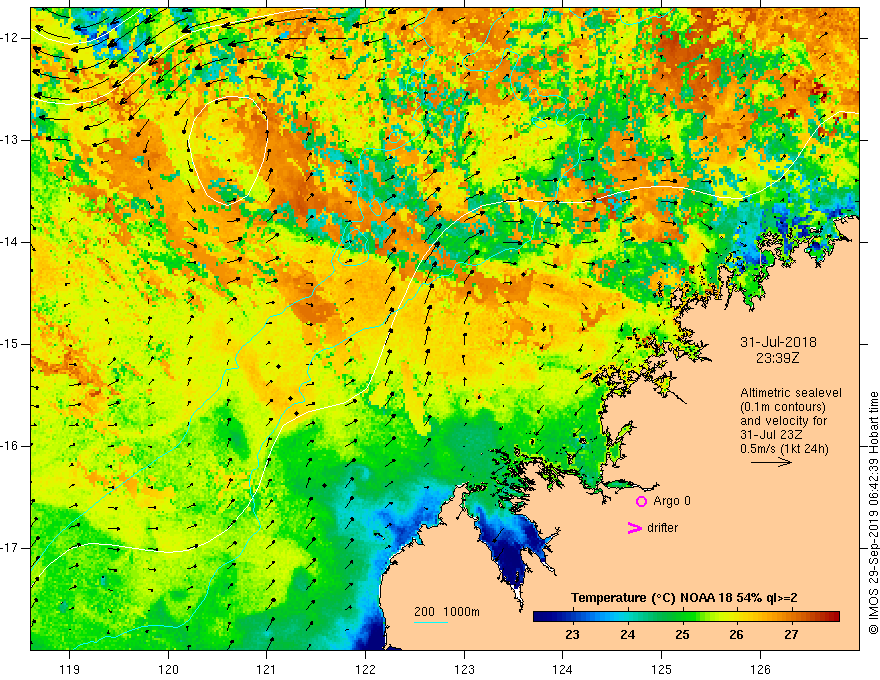Click the 24 value on temperature scale
Viewport: 880px width, 680px height.
tap(627, 635)
